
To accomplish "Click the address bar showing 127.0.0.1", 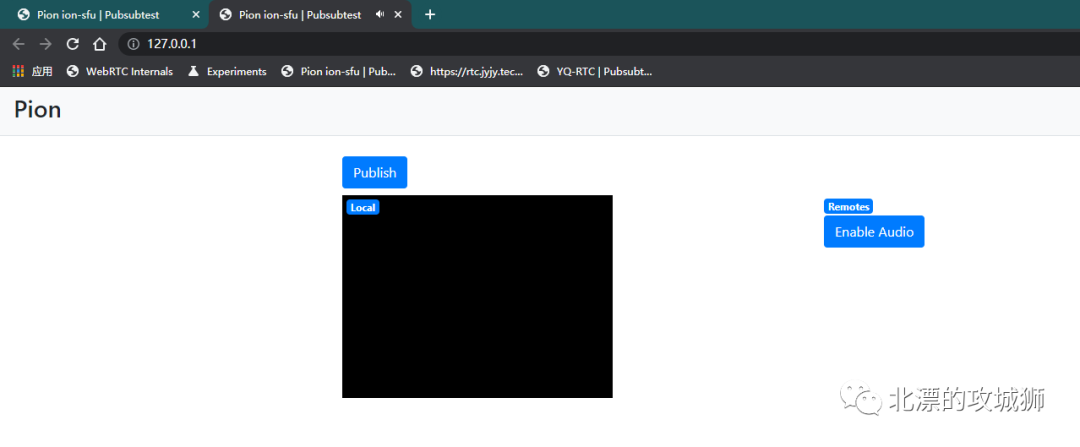I will (599, 44).
